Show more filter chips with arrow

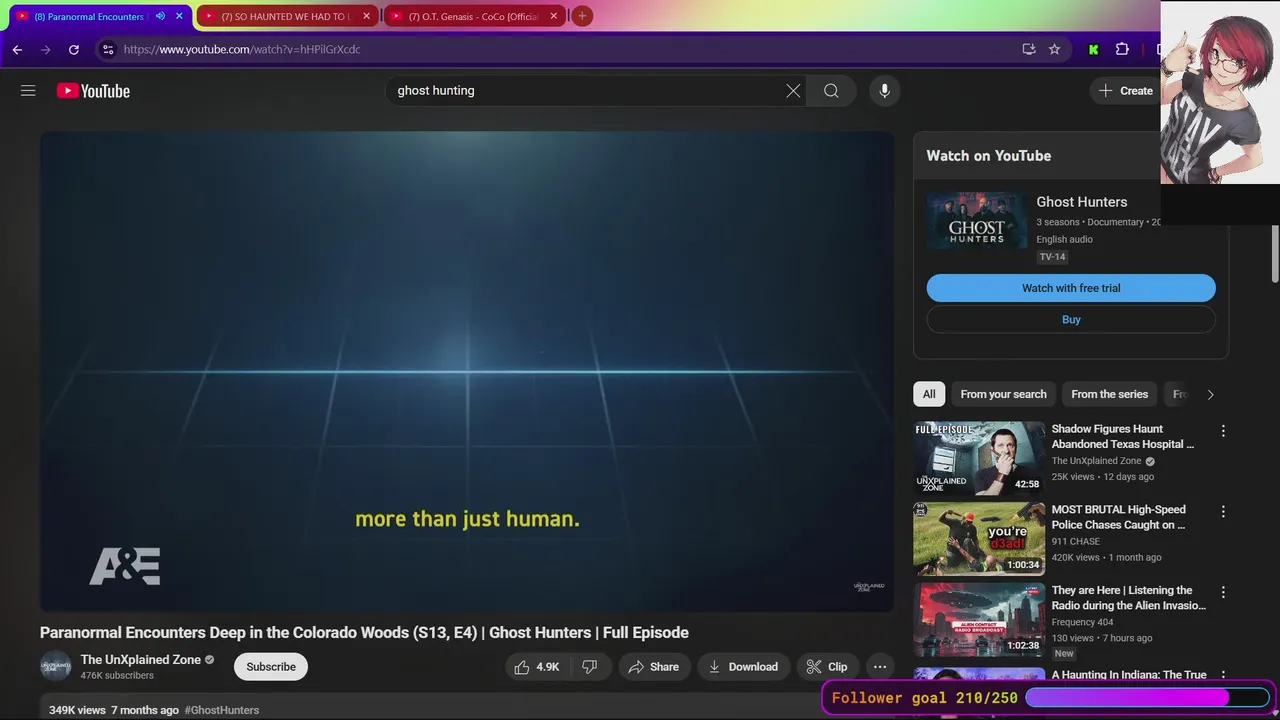click(x=1210, y=394)
